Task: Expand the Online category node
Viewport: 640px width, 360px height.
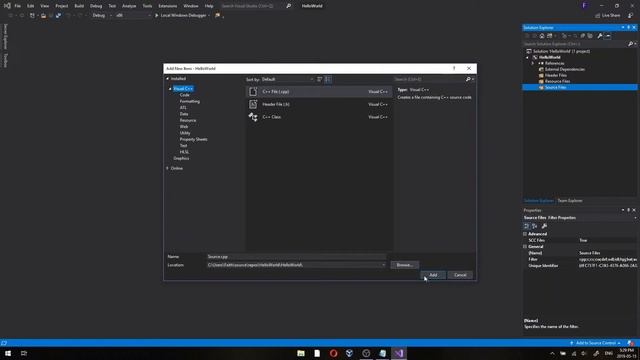Action: point(167,168)
